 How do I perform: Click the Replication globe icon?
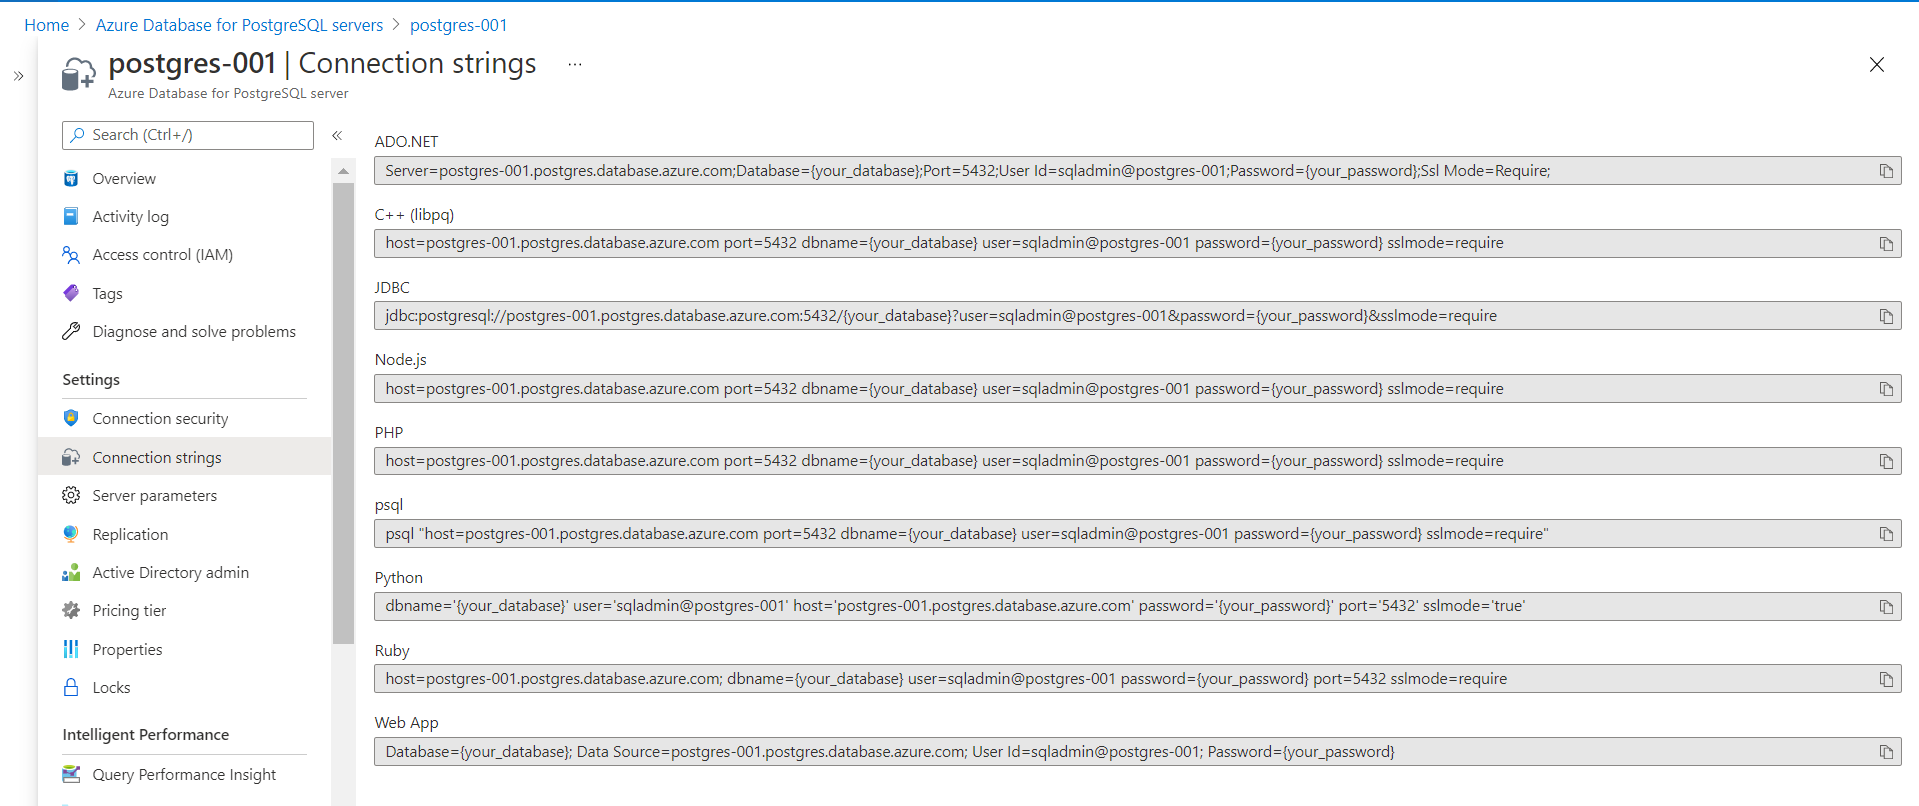(x=71, y=534)
